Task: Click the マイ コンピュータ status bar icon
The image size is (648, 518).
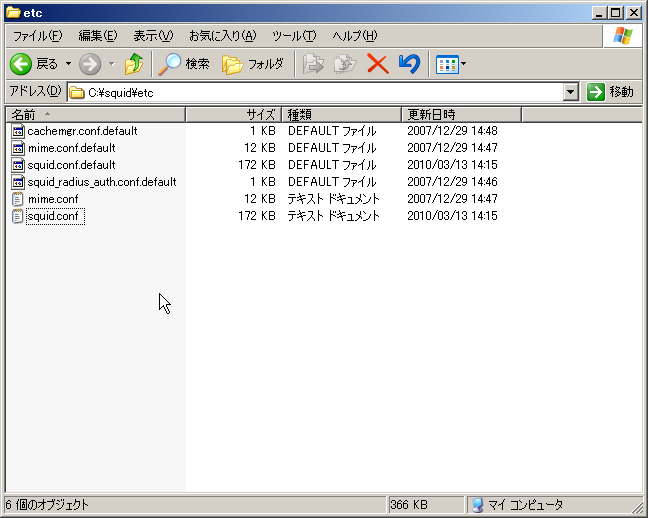Action: point(477,505)
